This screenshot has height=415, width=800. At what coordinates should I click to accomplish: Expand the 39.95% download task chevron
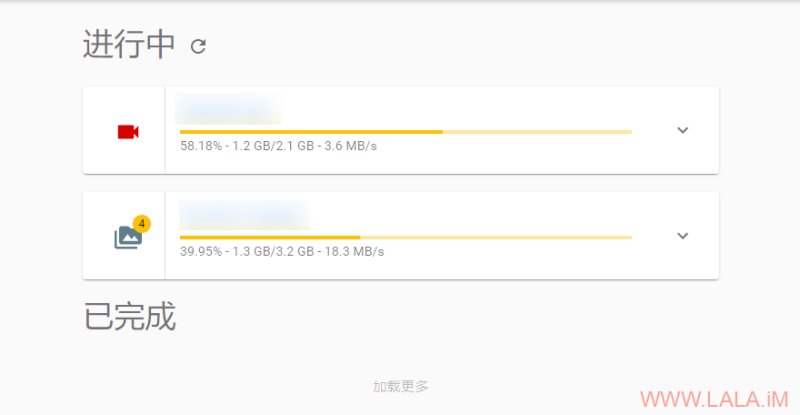pyautogui.click(x=683, y=236)
